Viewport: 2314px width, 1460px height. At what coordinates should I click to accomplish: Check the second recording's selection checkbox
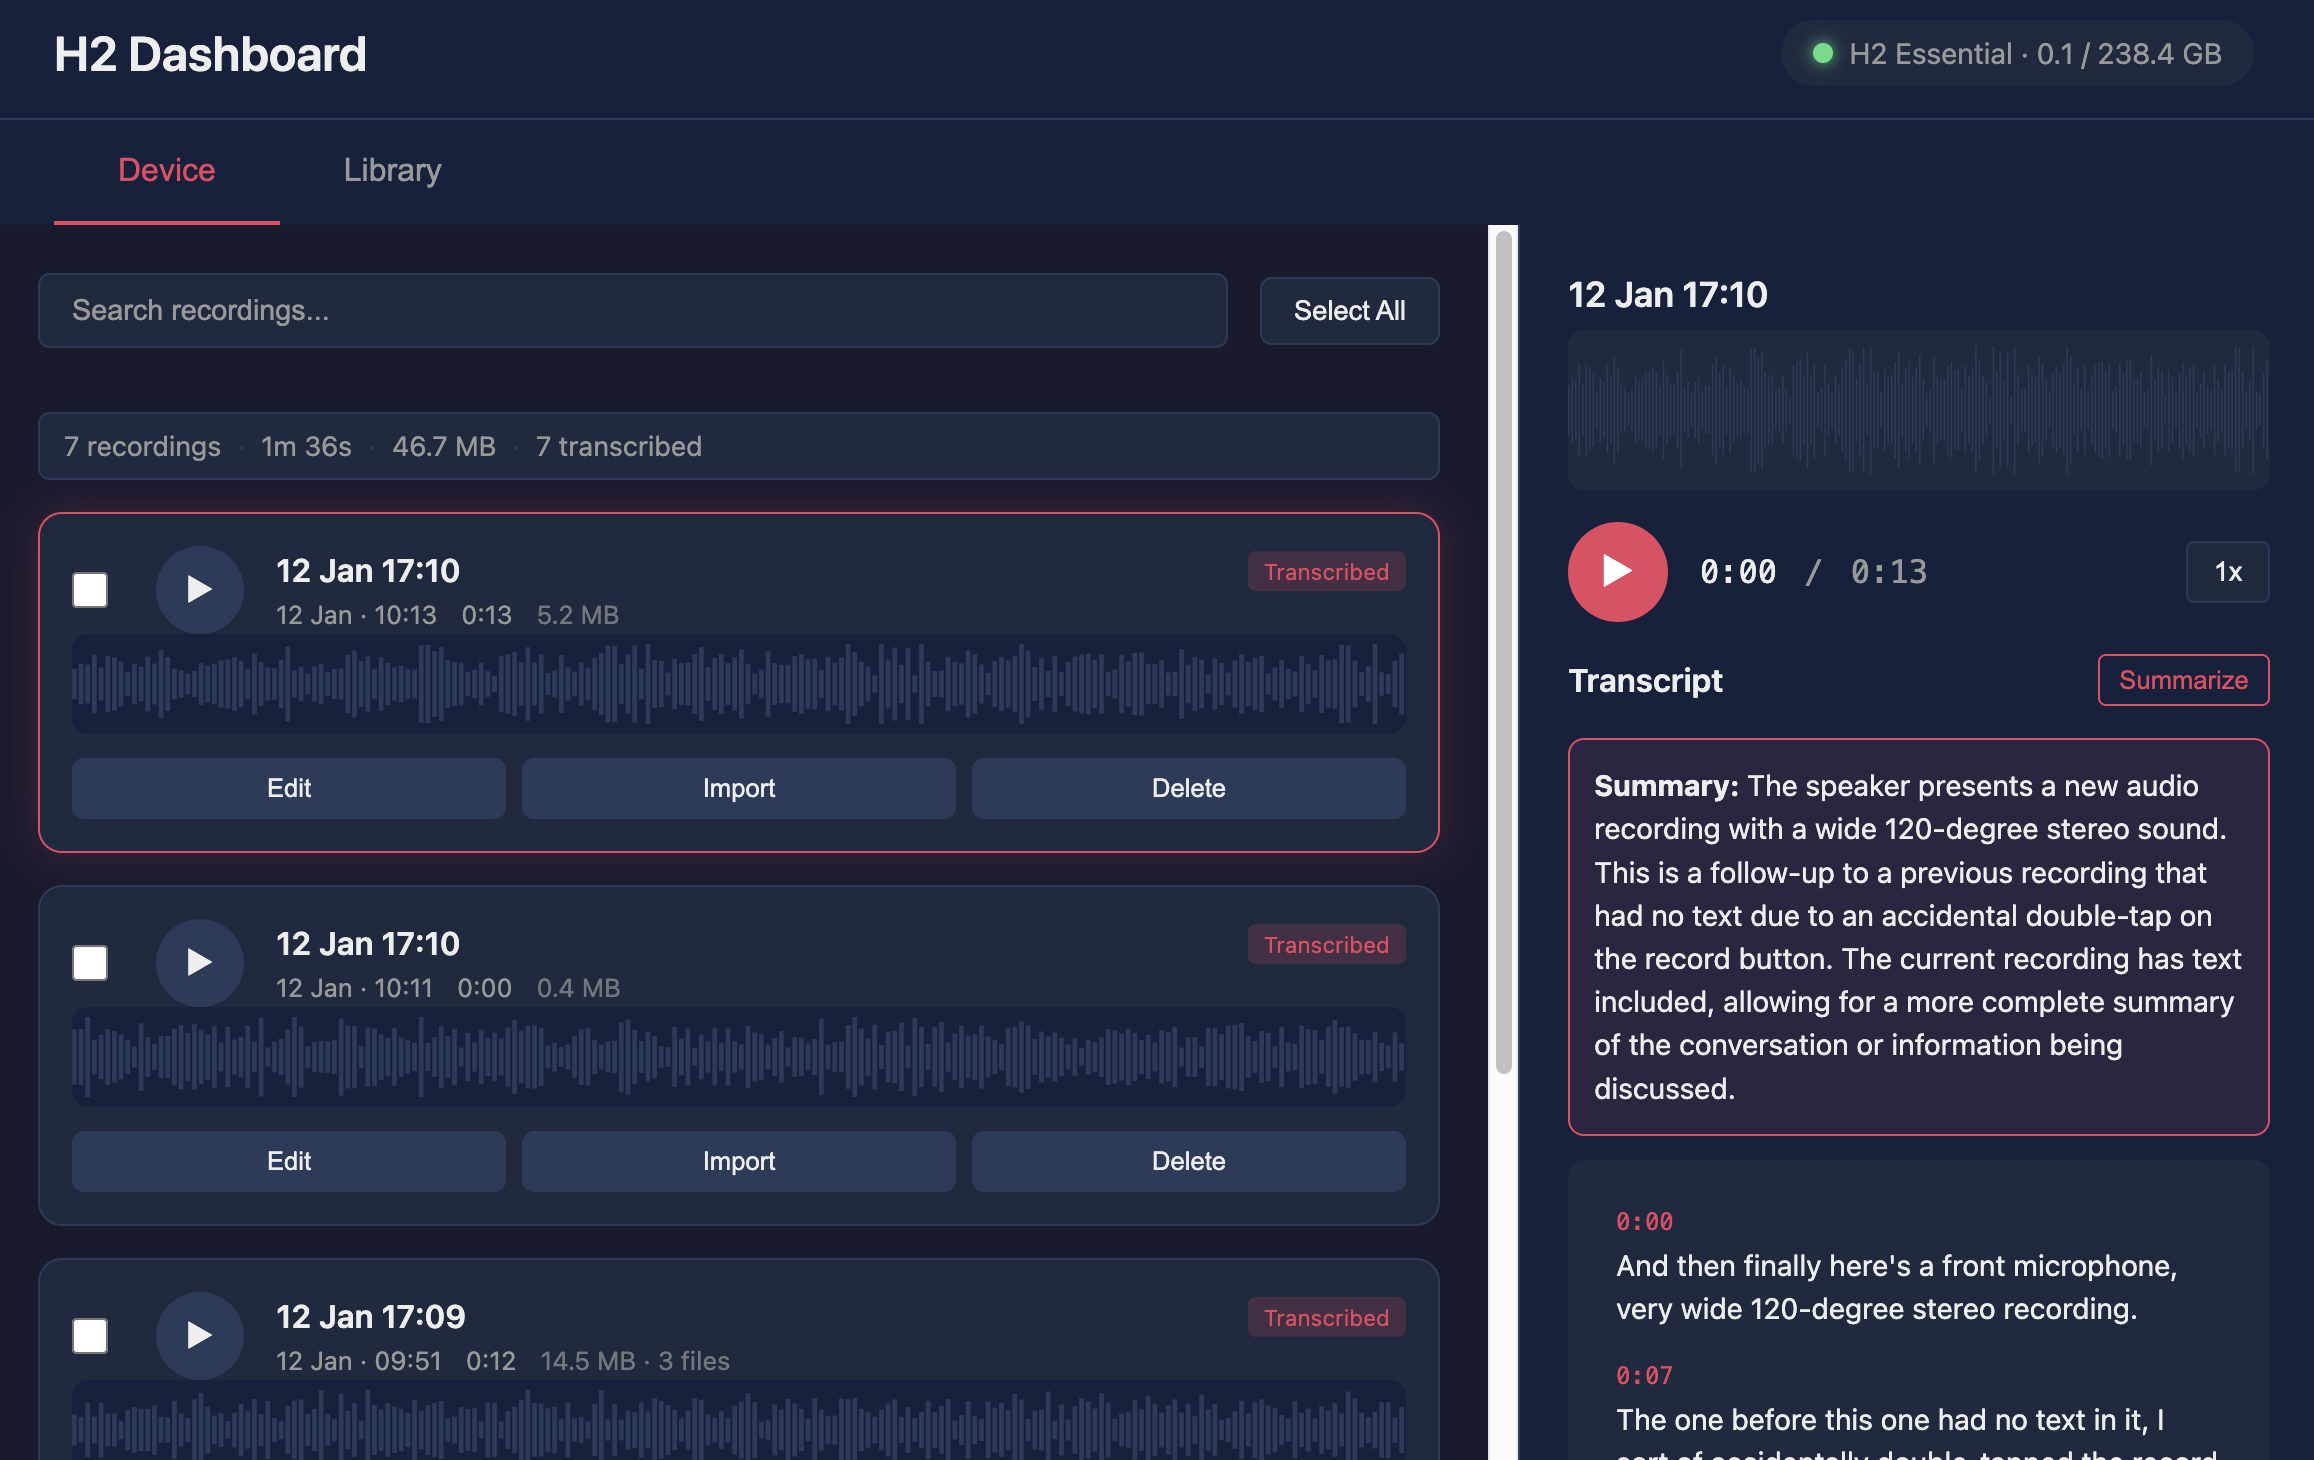click(x=89, y=962)
